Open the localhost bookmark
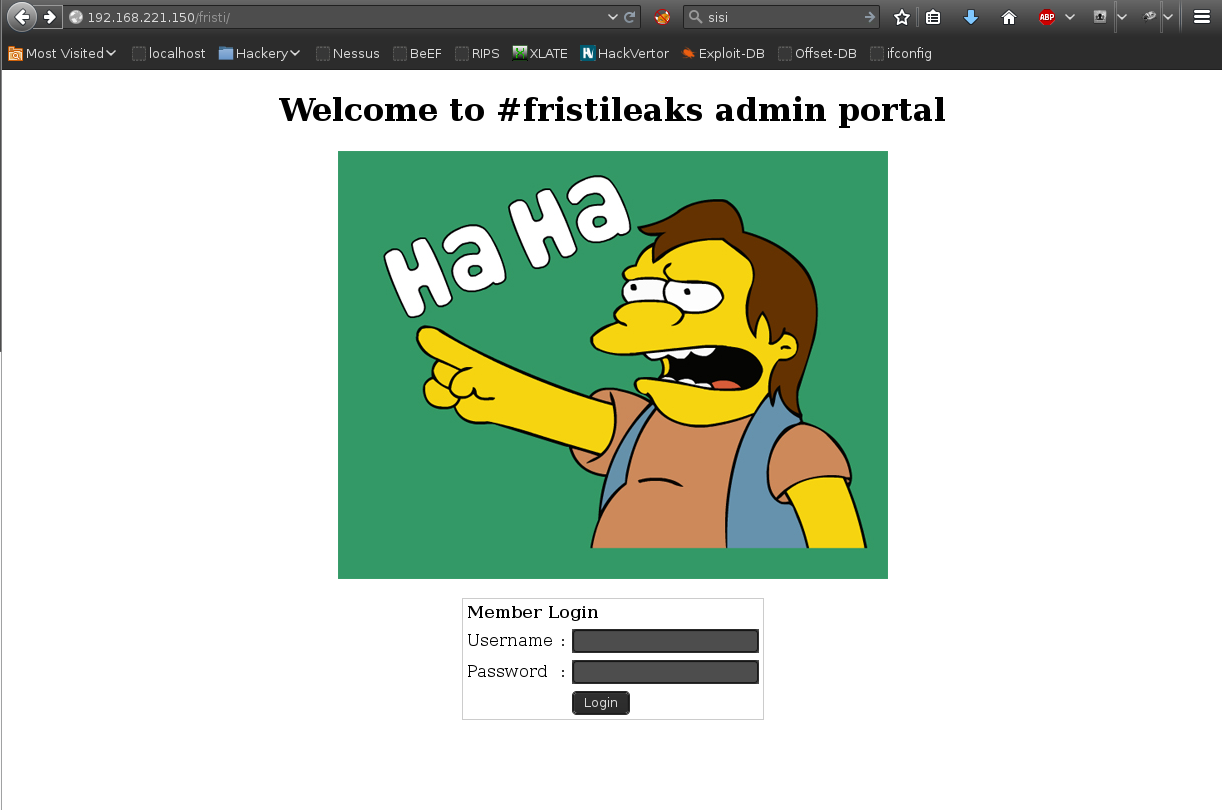Screen dimensions: 1222x810 click(176, 53)
